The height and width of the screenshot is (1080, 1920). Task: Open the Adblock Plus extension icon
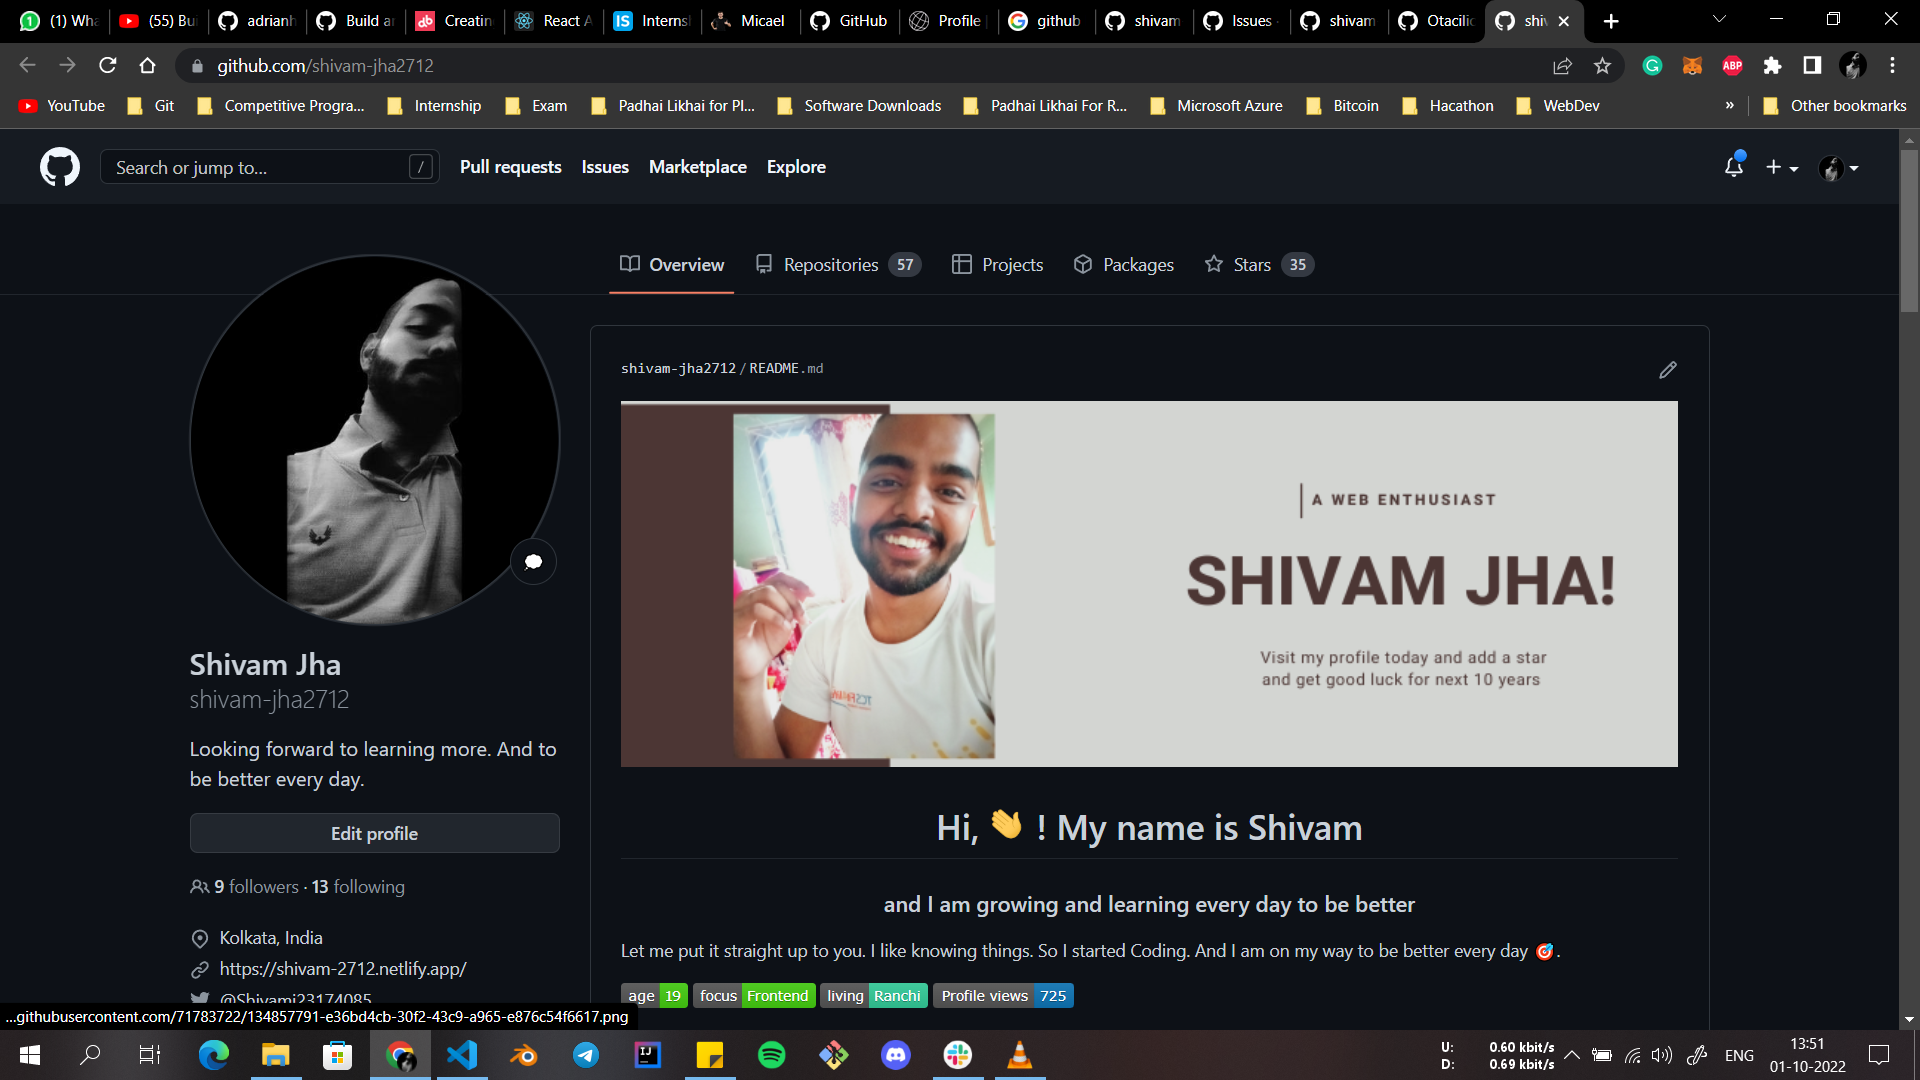tap(1732, 66)
